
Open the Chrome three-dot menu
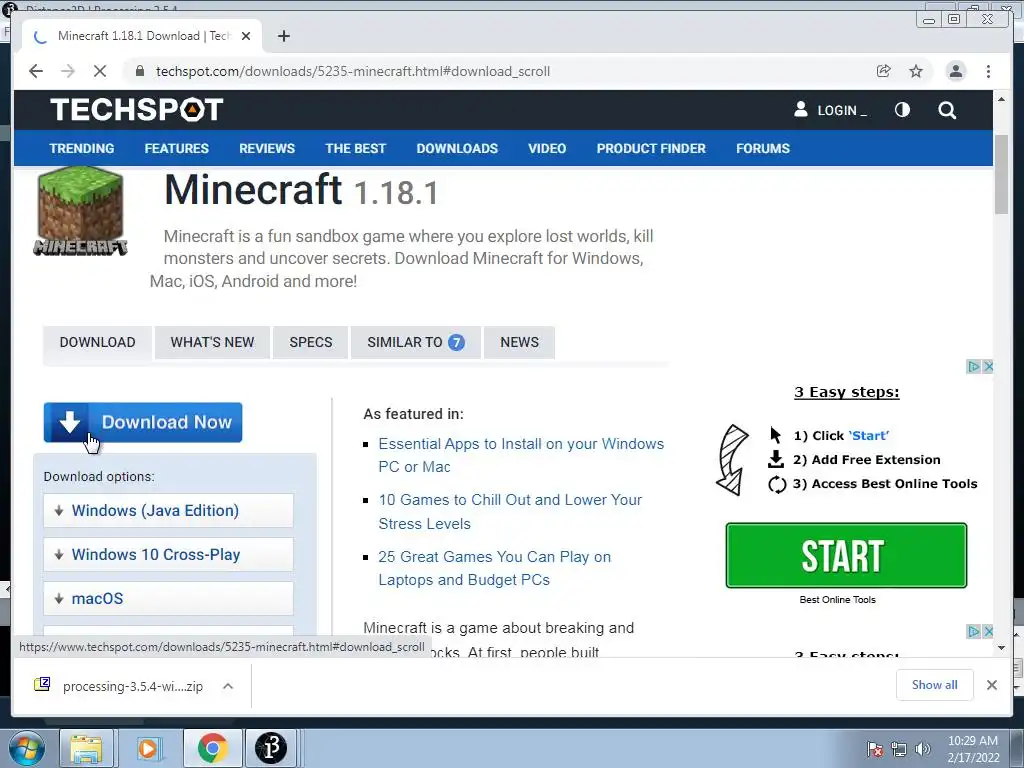[x=988, y=71]
